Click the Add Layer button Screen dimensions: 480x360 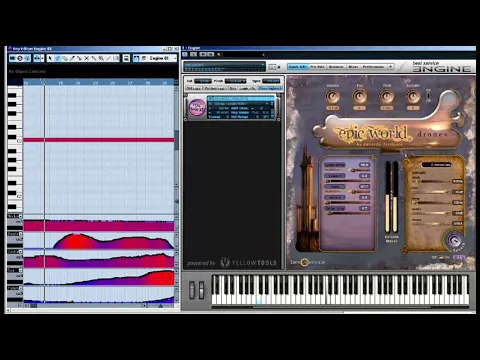click(x=193, y=88)
